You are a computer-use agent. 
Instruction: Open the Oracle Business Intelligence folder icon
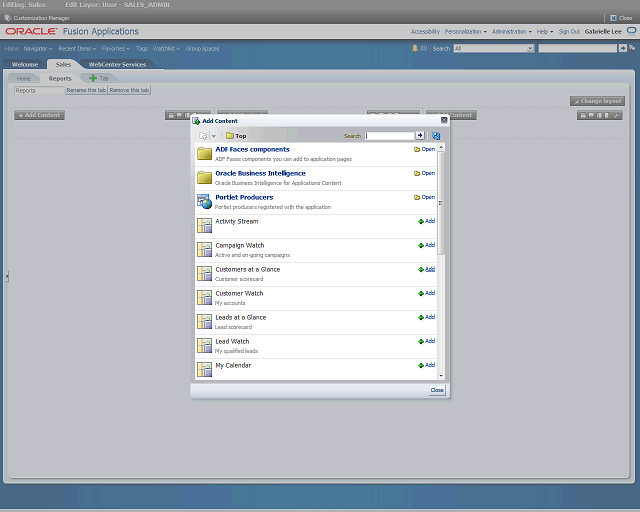click(x=204, y=178)
